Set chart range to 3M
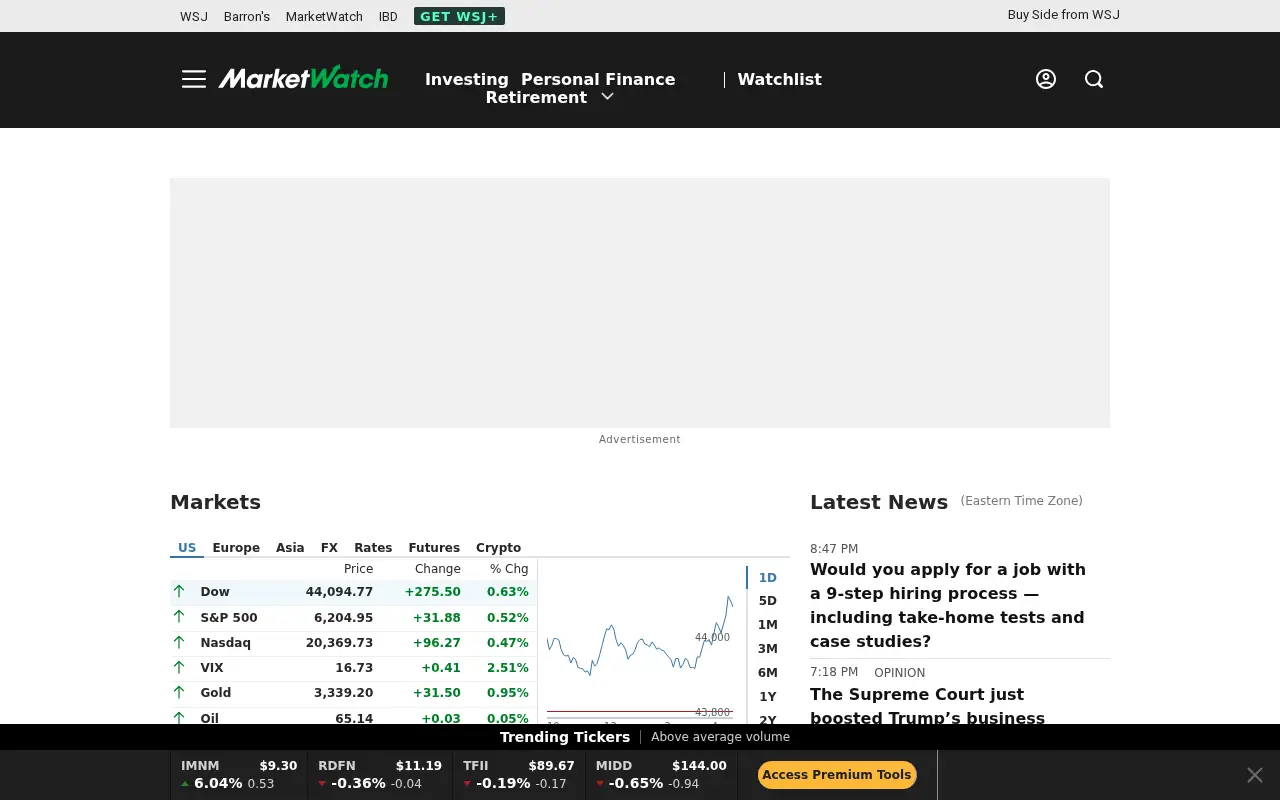Viewport: 1280px width, 800px height. click(x=768, y=649)
